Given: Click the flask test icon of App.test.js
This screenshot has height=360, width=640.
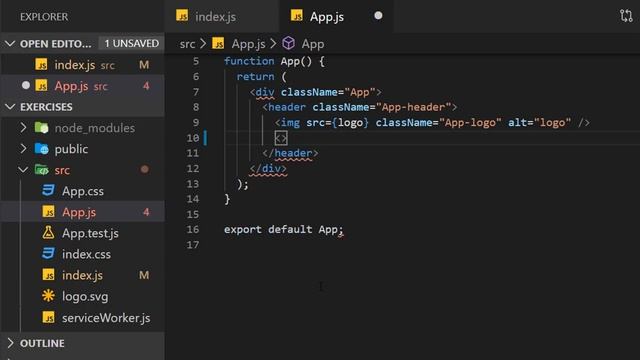Looking at the screenshot, I should click(x=48, y=233).
